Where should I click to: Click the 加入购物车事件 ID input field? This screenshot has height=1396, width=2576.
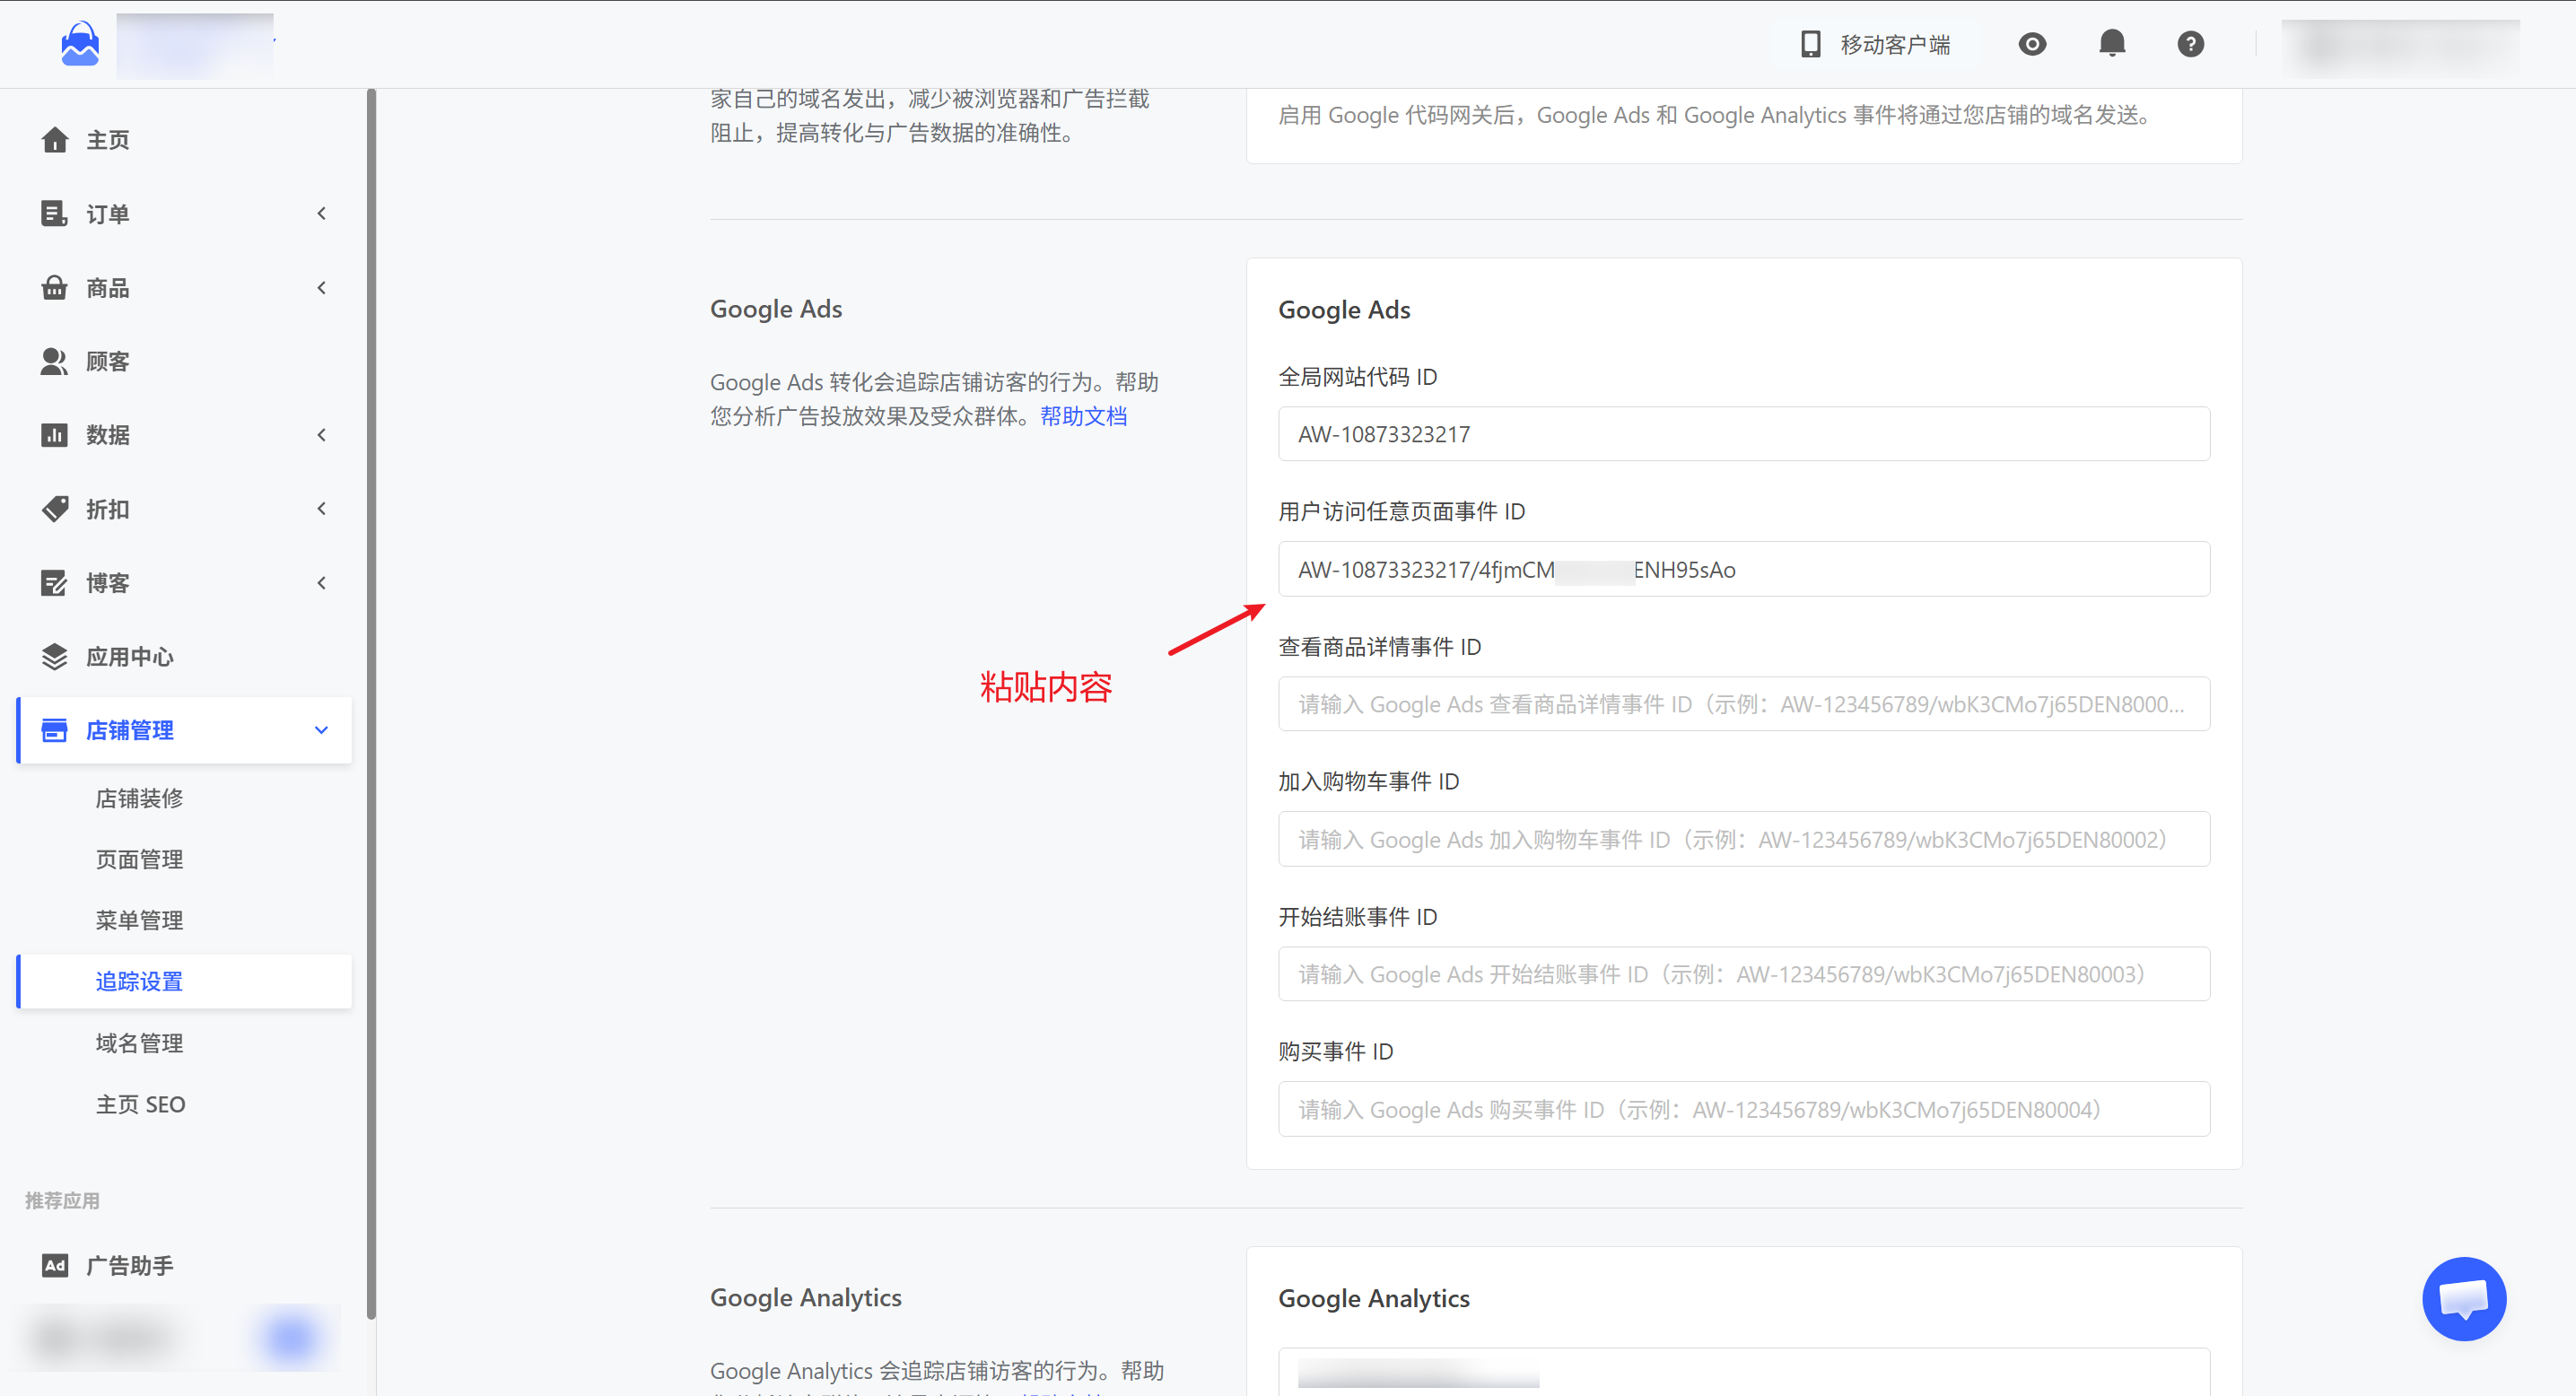pyautogui.click(x=1744, y=839)
